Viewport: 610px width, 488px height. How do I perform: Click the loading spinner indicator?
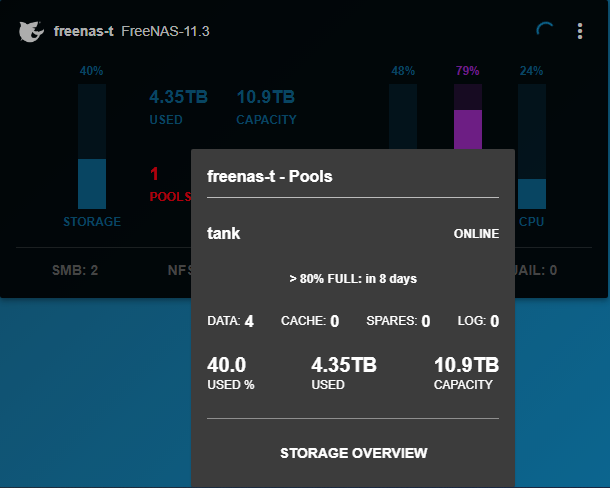coord(545,30)
